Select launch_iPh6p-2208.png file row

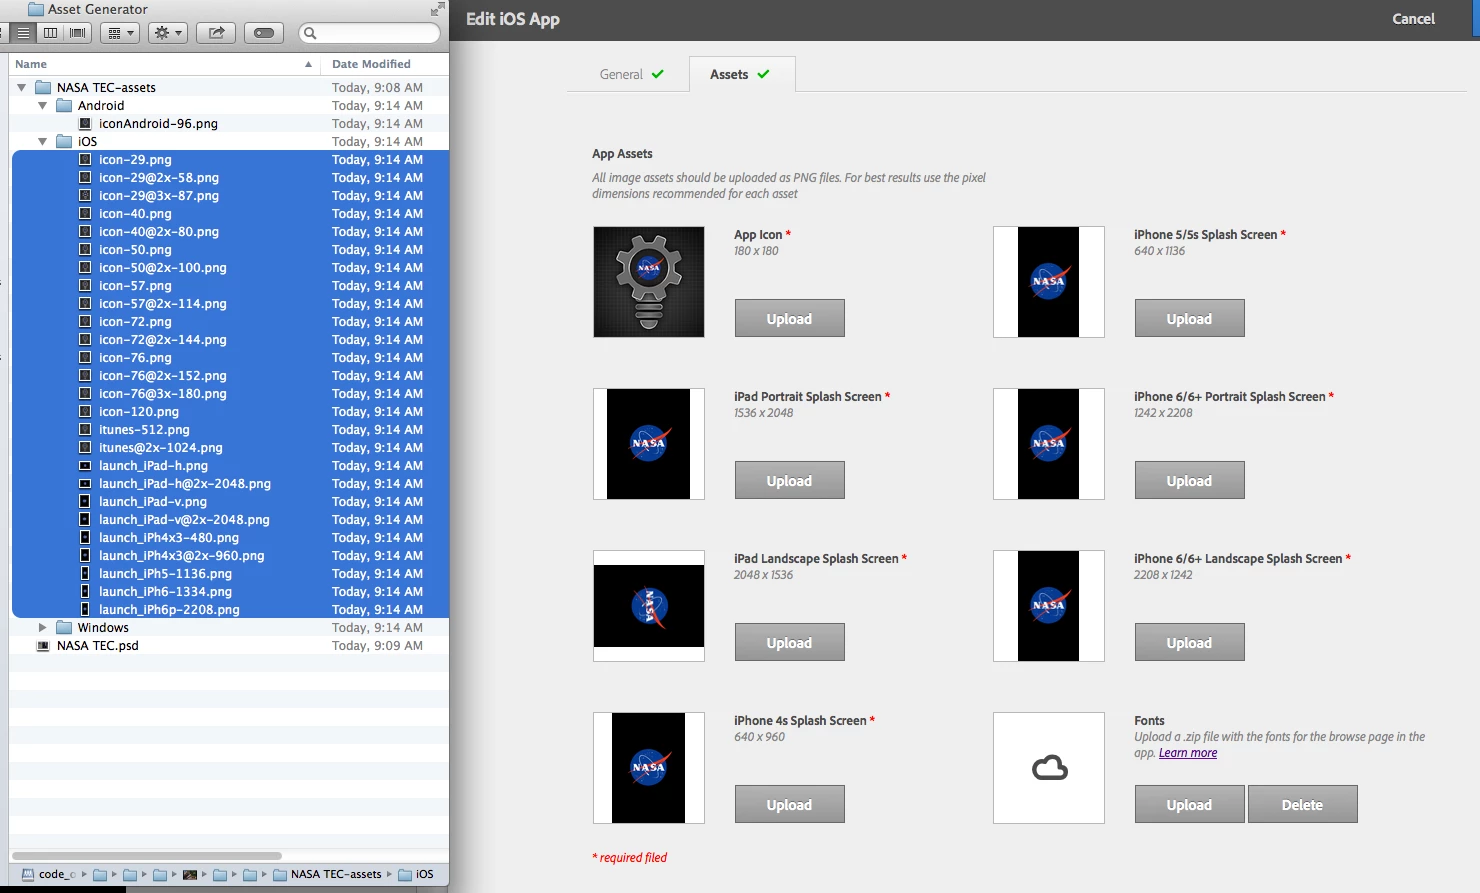click(230, 609)
